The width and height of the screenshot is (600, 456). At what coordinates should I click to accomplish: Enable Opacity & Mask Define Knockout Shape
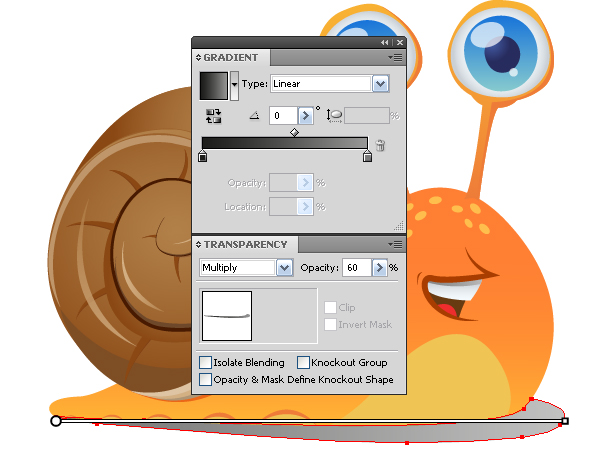[205, 379]
